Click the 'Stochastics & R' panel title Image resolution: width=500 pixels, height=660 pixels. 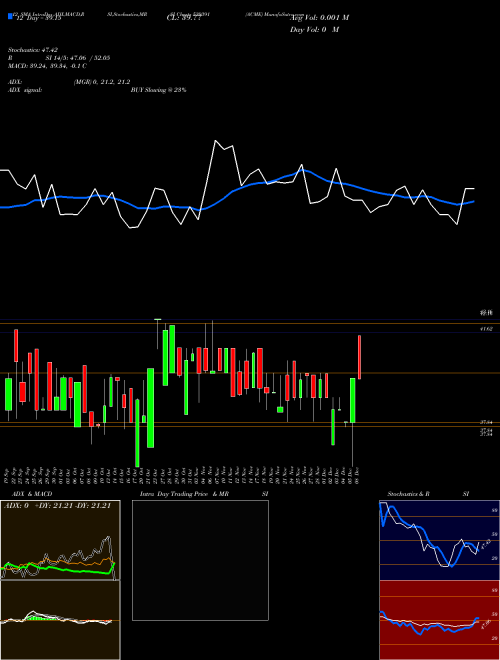(409, 494)
